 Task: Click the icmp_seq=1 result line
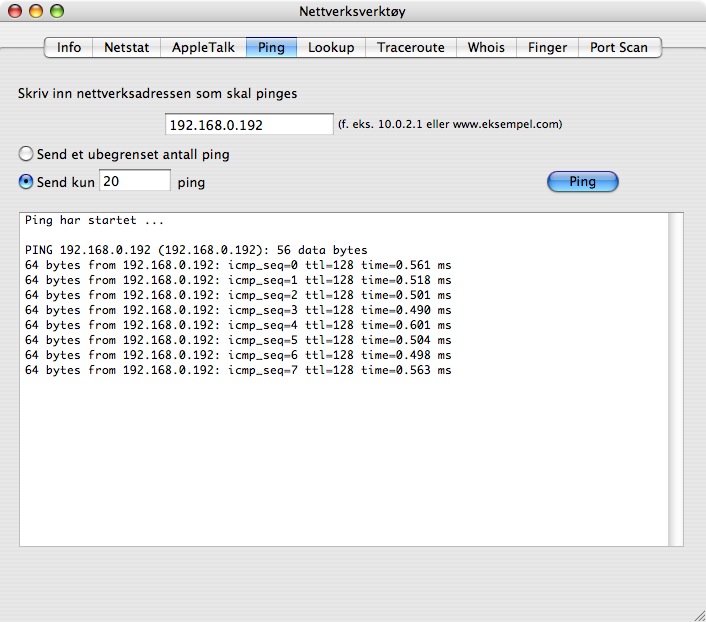(238, 280)
